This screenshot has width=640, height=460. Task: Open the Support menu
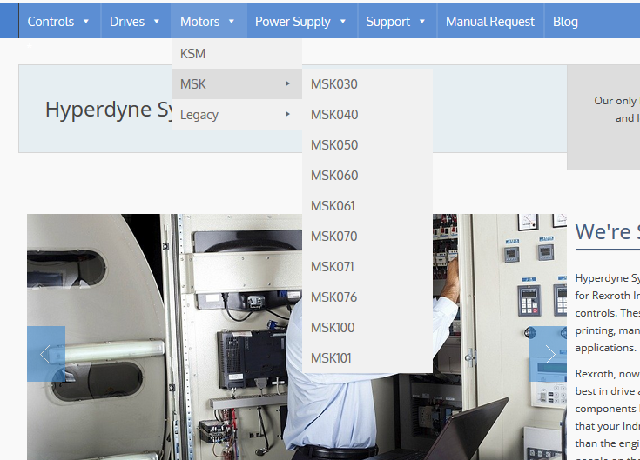pyautogui.click(x=397, y=21)
